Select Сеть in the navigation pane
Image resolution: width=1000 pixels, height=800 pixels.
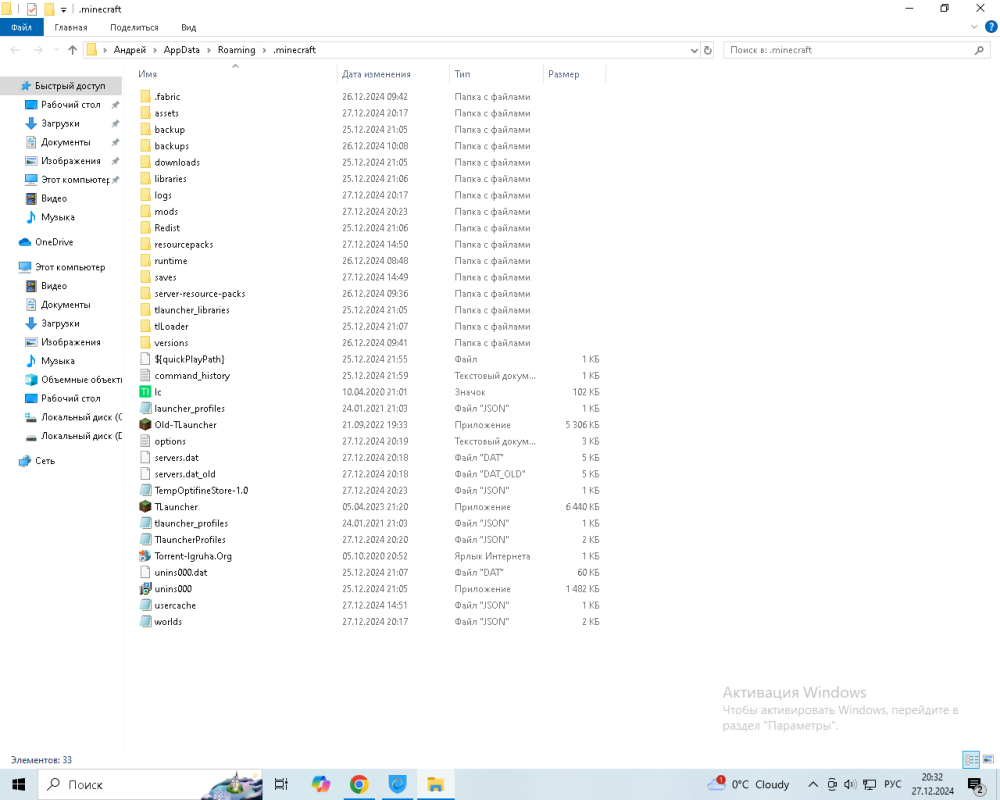37,461
